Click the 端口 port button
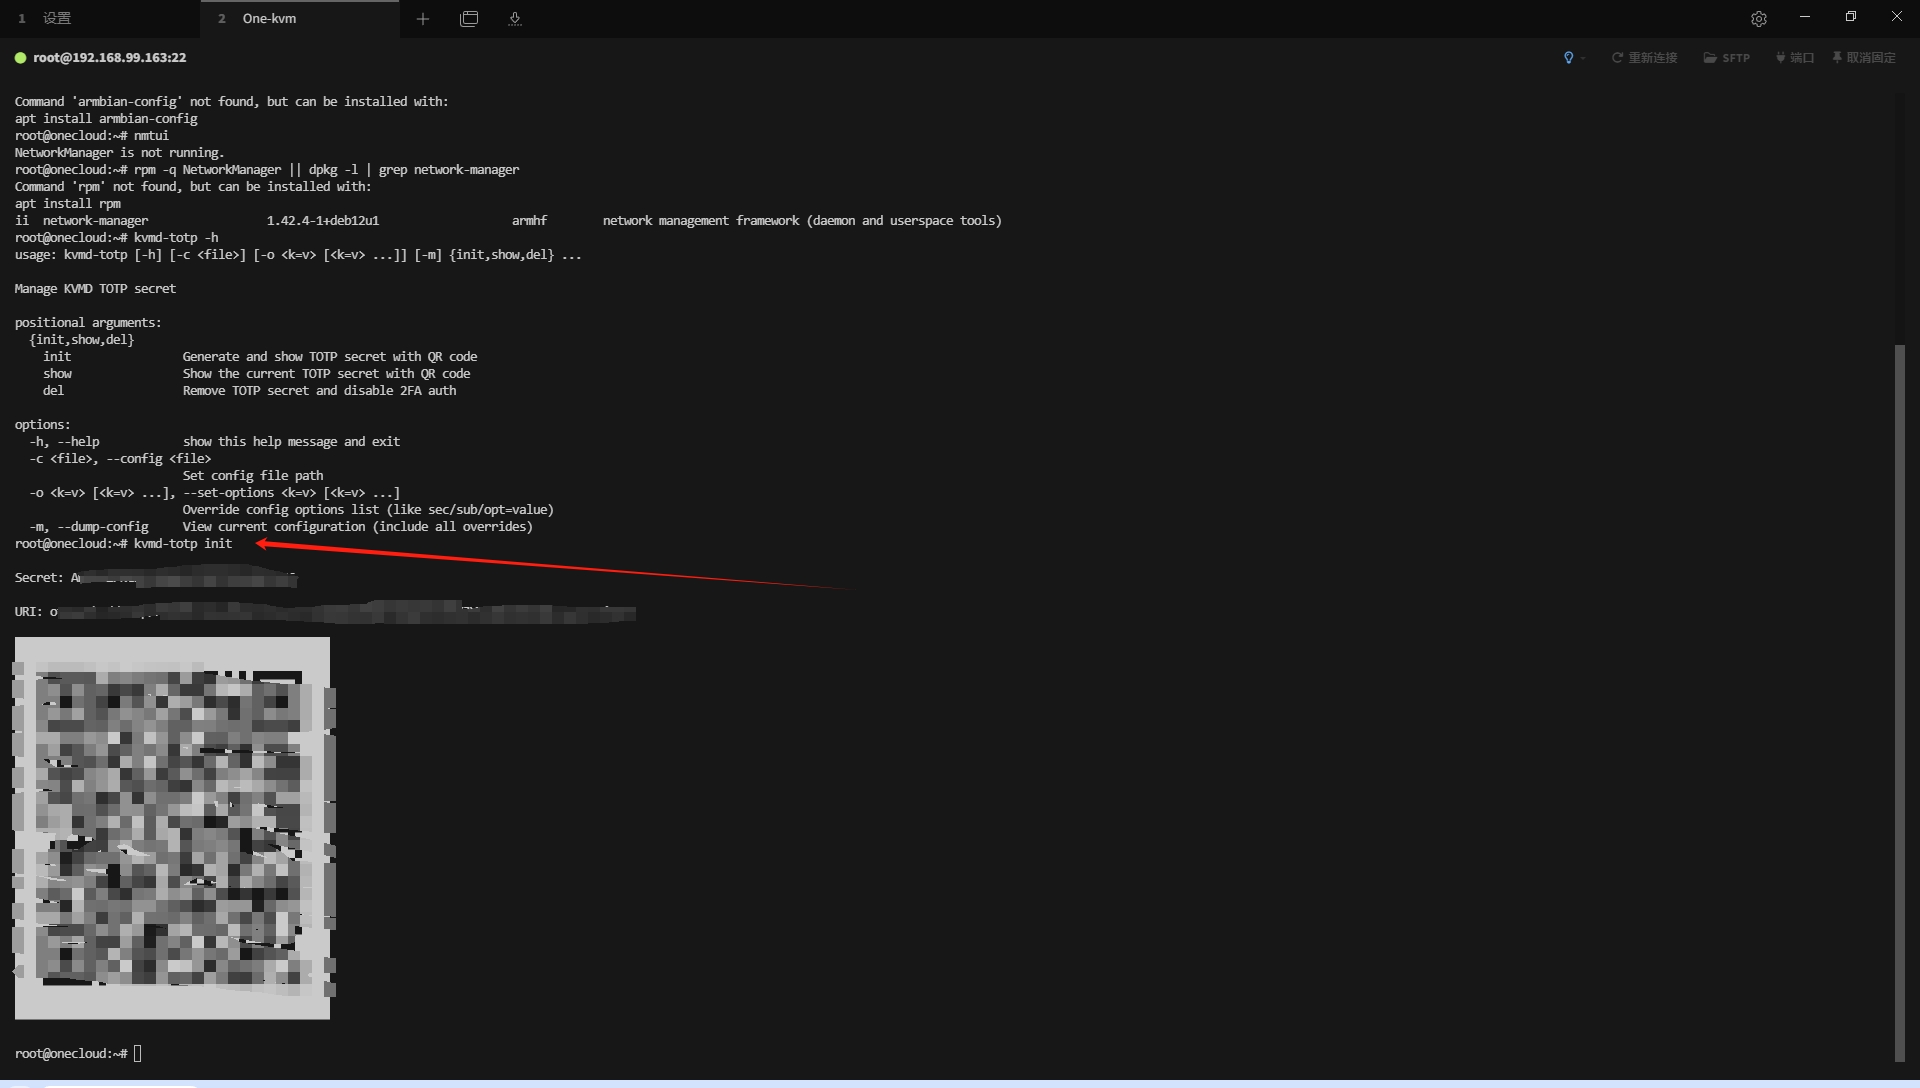This screenshot has height=1088, width=1920. [1795, 58]
